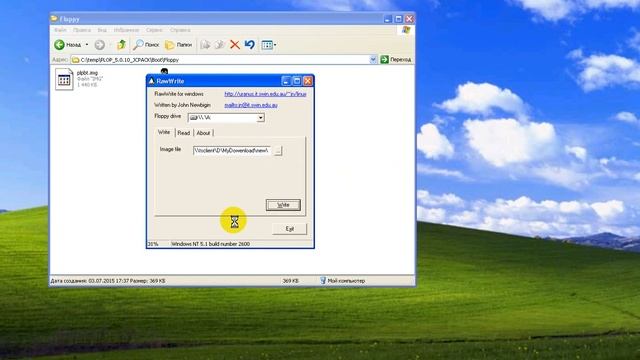Click the Exit button in RawWrite
Viewport: 640px width, 360px height.
[x=289, y=229]
